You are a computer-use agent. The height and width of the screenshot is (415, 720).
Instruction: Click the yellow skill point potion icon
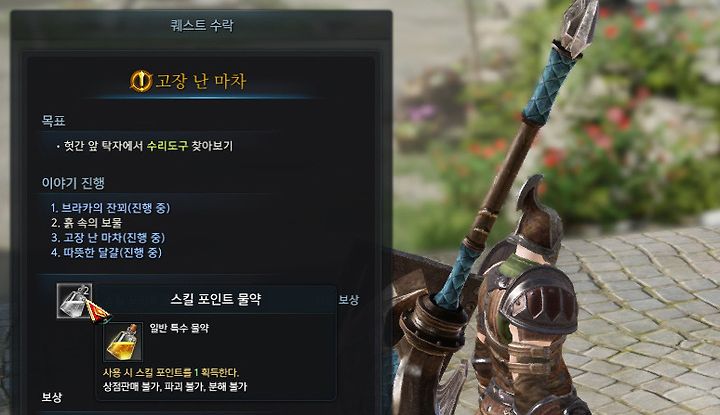pos(123,342)
